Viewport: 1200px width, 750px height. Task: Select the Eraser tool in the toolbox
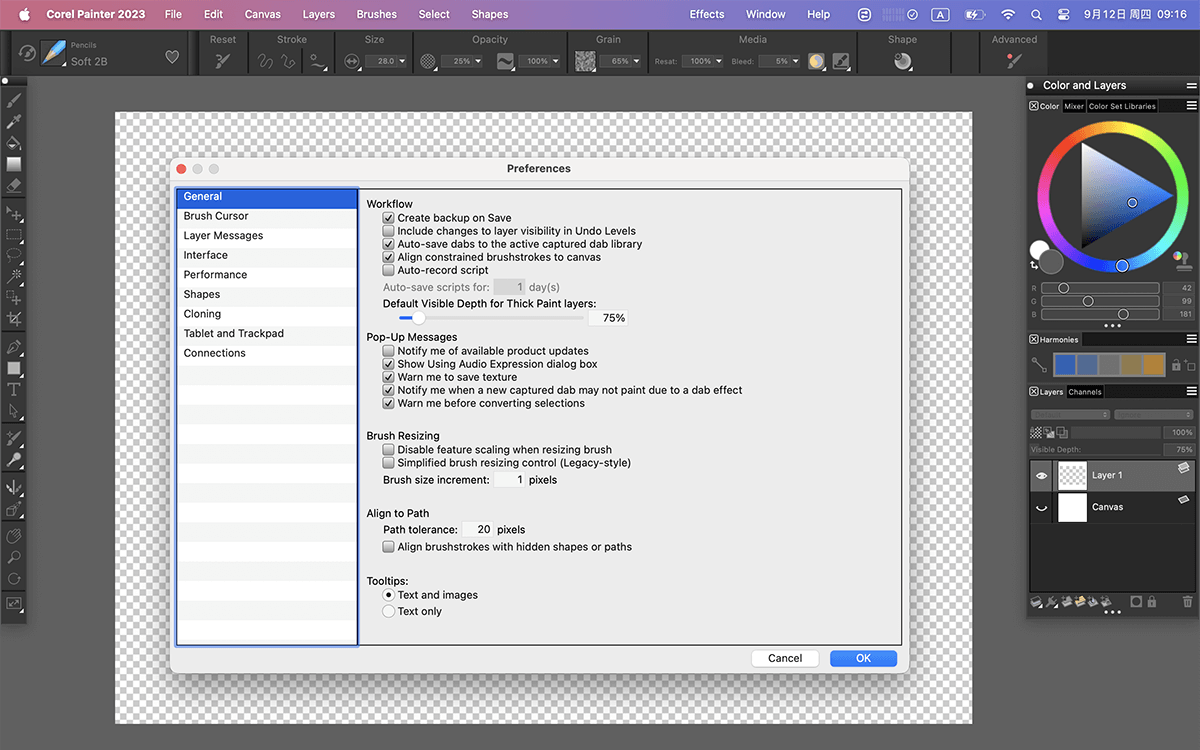(14, 185)
